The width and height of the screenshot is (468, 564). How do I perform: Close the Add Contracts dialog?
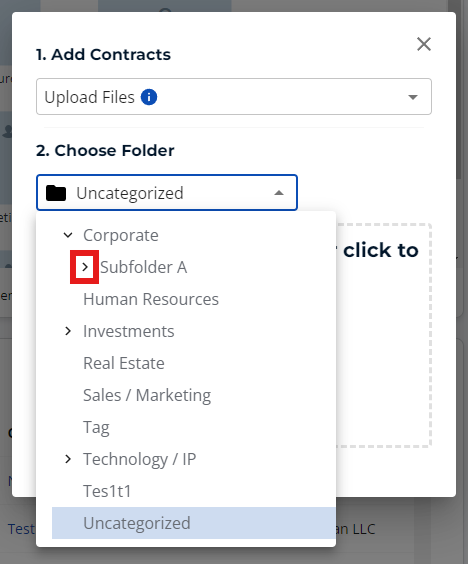pos(424,44)
